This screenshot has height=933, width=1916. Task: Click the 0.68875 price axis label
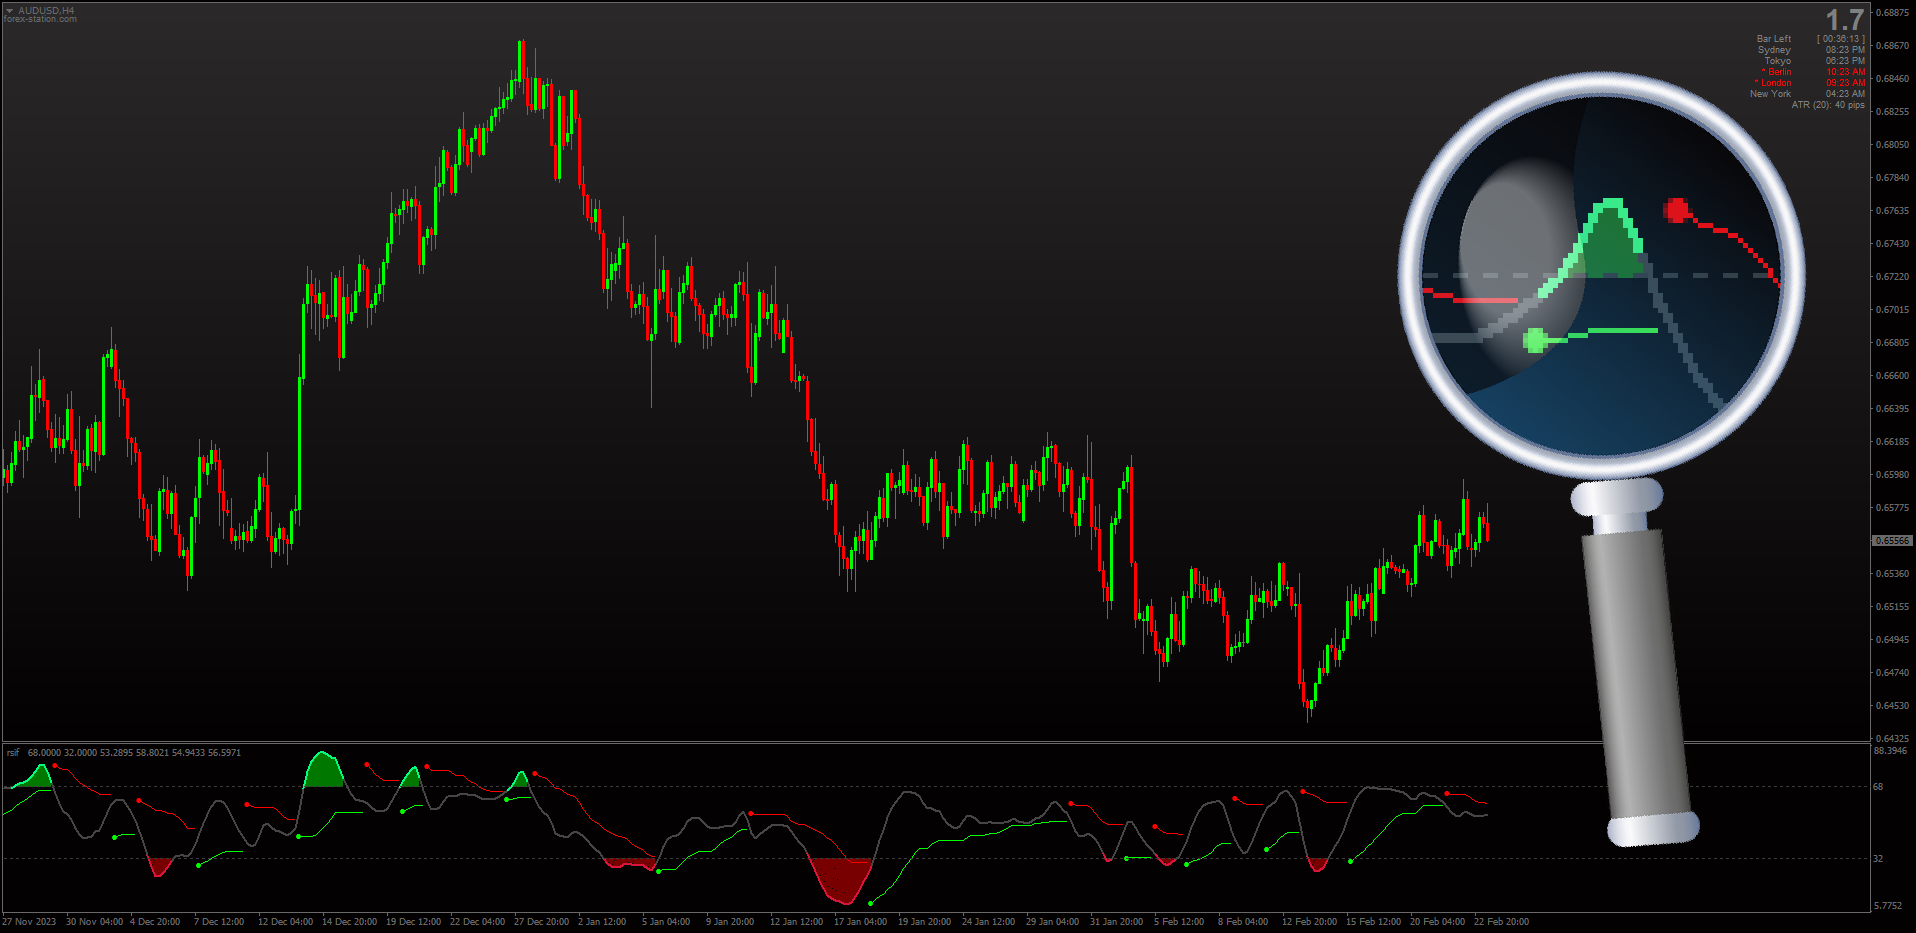pos(1892,13)
